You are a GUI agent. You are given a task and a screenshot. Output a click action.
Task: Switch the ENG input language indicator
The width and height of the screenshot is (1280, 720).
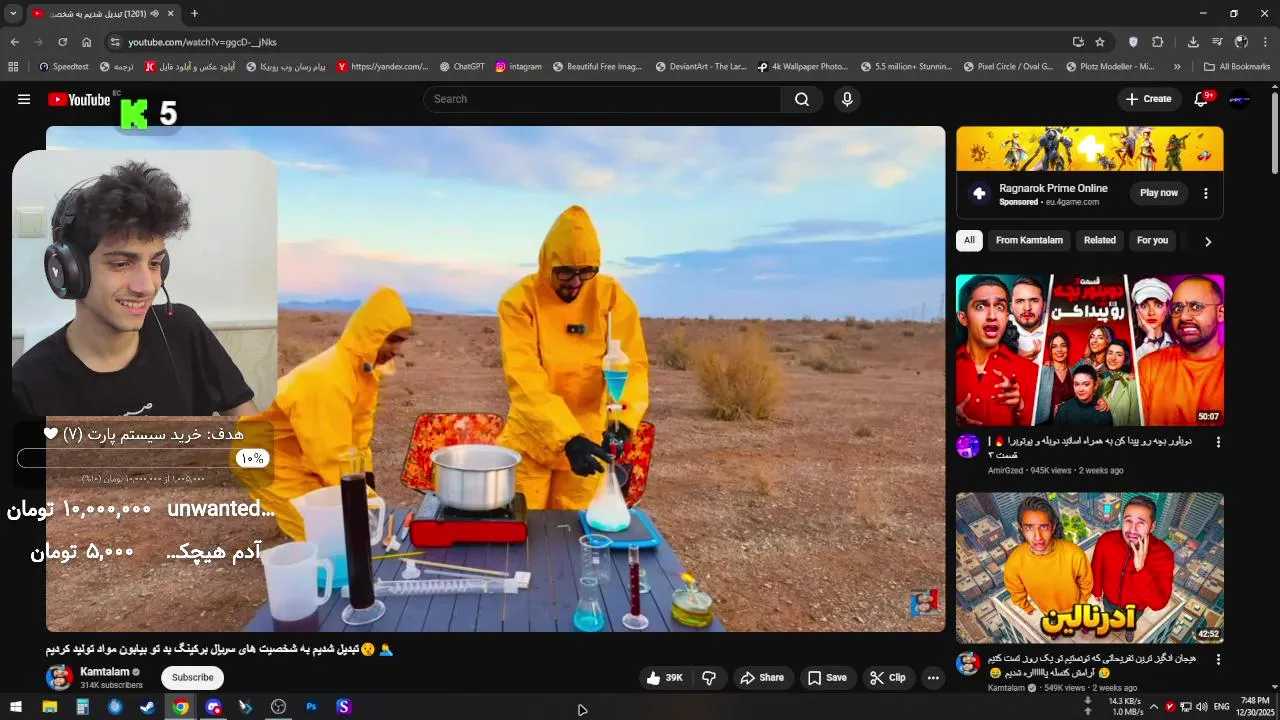pyautogui.click(x=1221, y=707)
